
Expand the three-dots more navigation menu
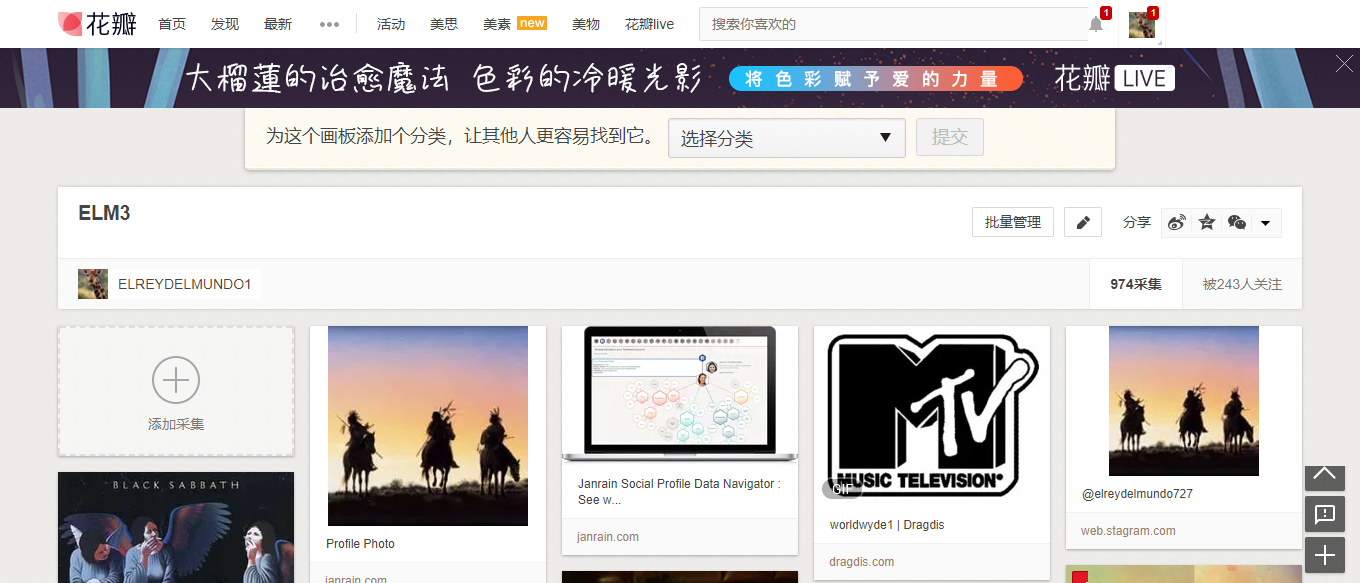(x=329, y=24)
